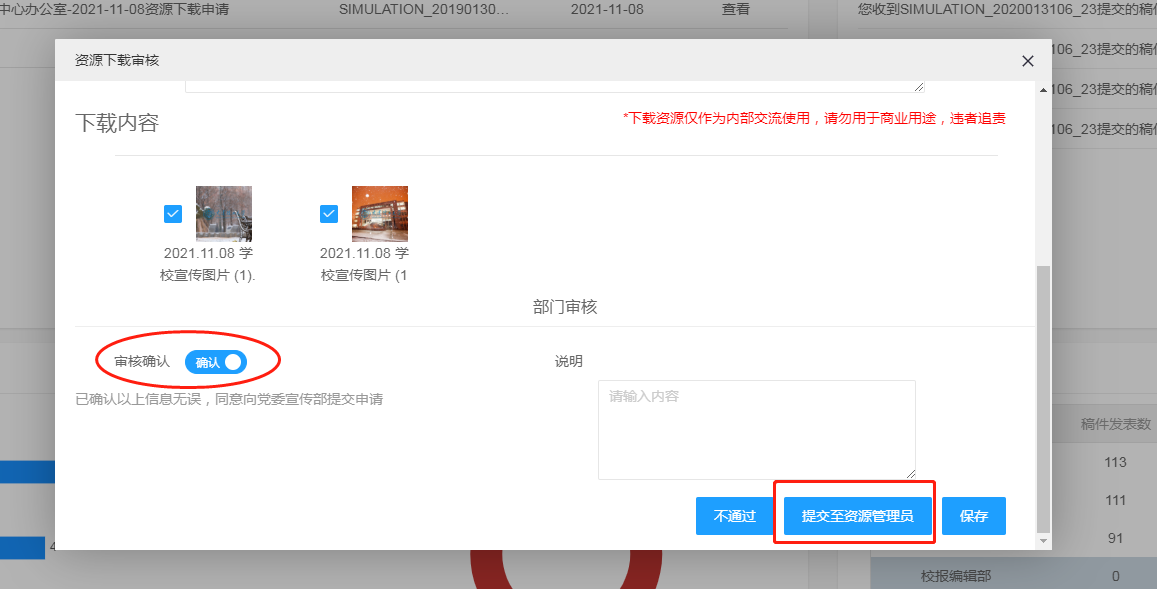Select the first 学校宣传图片 thumbnail image
1157x589 pixels.
(223, 213)
